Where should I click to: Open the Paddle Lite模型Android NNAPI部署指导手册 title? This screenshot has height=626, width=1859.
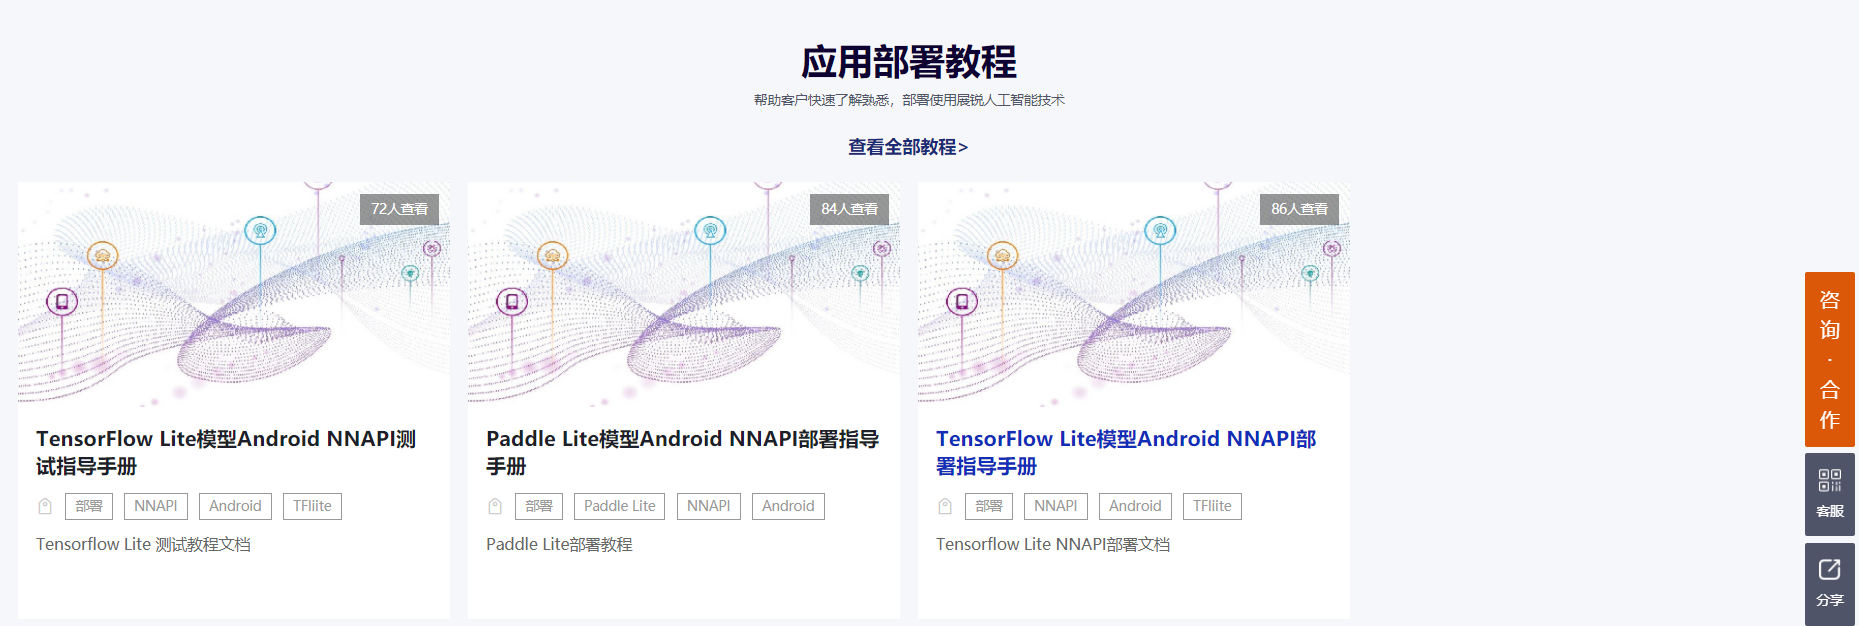(x=683, y=452)
